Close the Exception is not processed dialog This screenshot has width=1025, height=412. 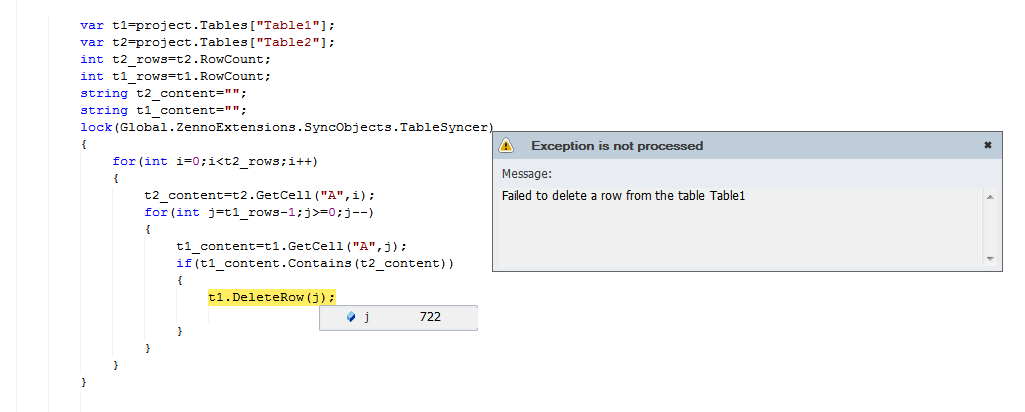pos(988,145)
